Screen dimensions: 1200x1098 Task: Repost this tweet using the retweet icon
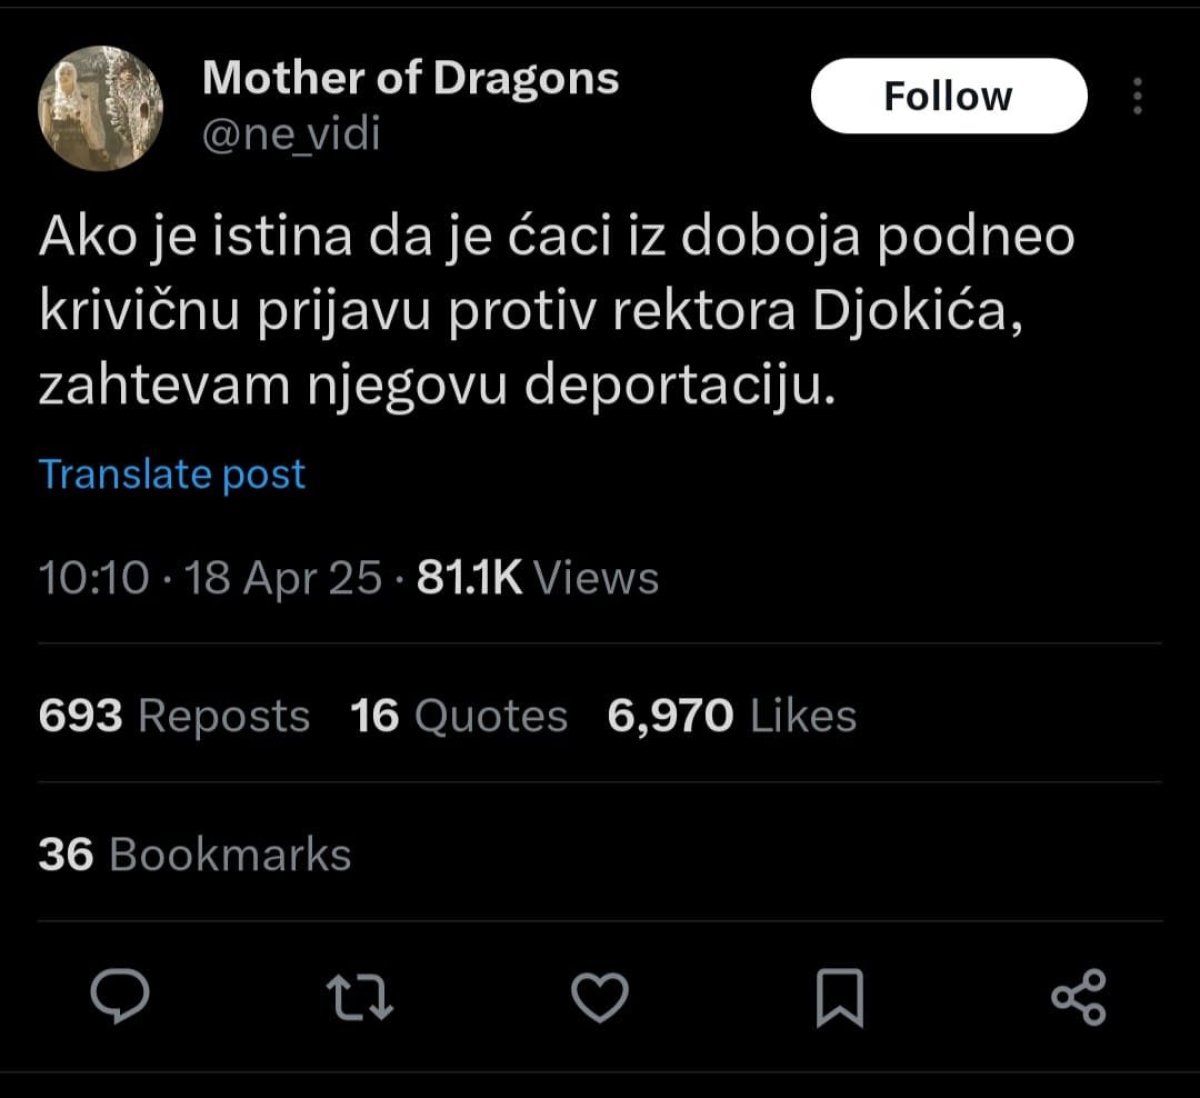(x=360, y=997)
